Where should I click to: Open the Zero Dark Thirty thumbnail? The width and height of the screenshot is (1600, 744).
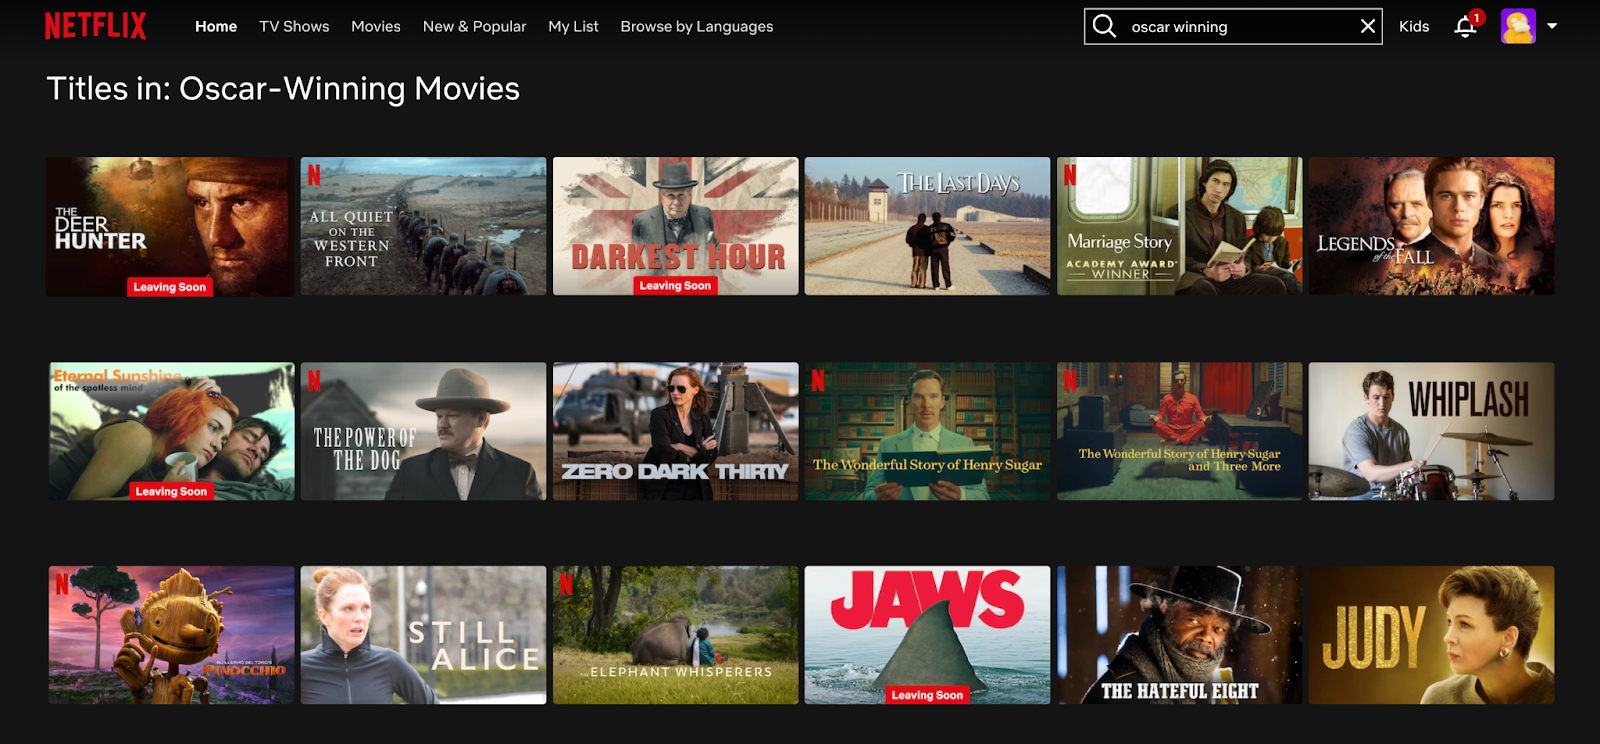[676, 431]
